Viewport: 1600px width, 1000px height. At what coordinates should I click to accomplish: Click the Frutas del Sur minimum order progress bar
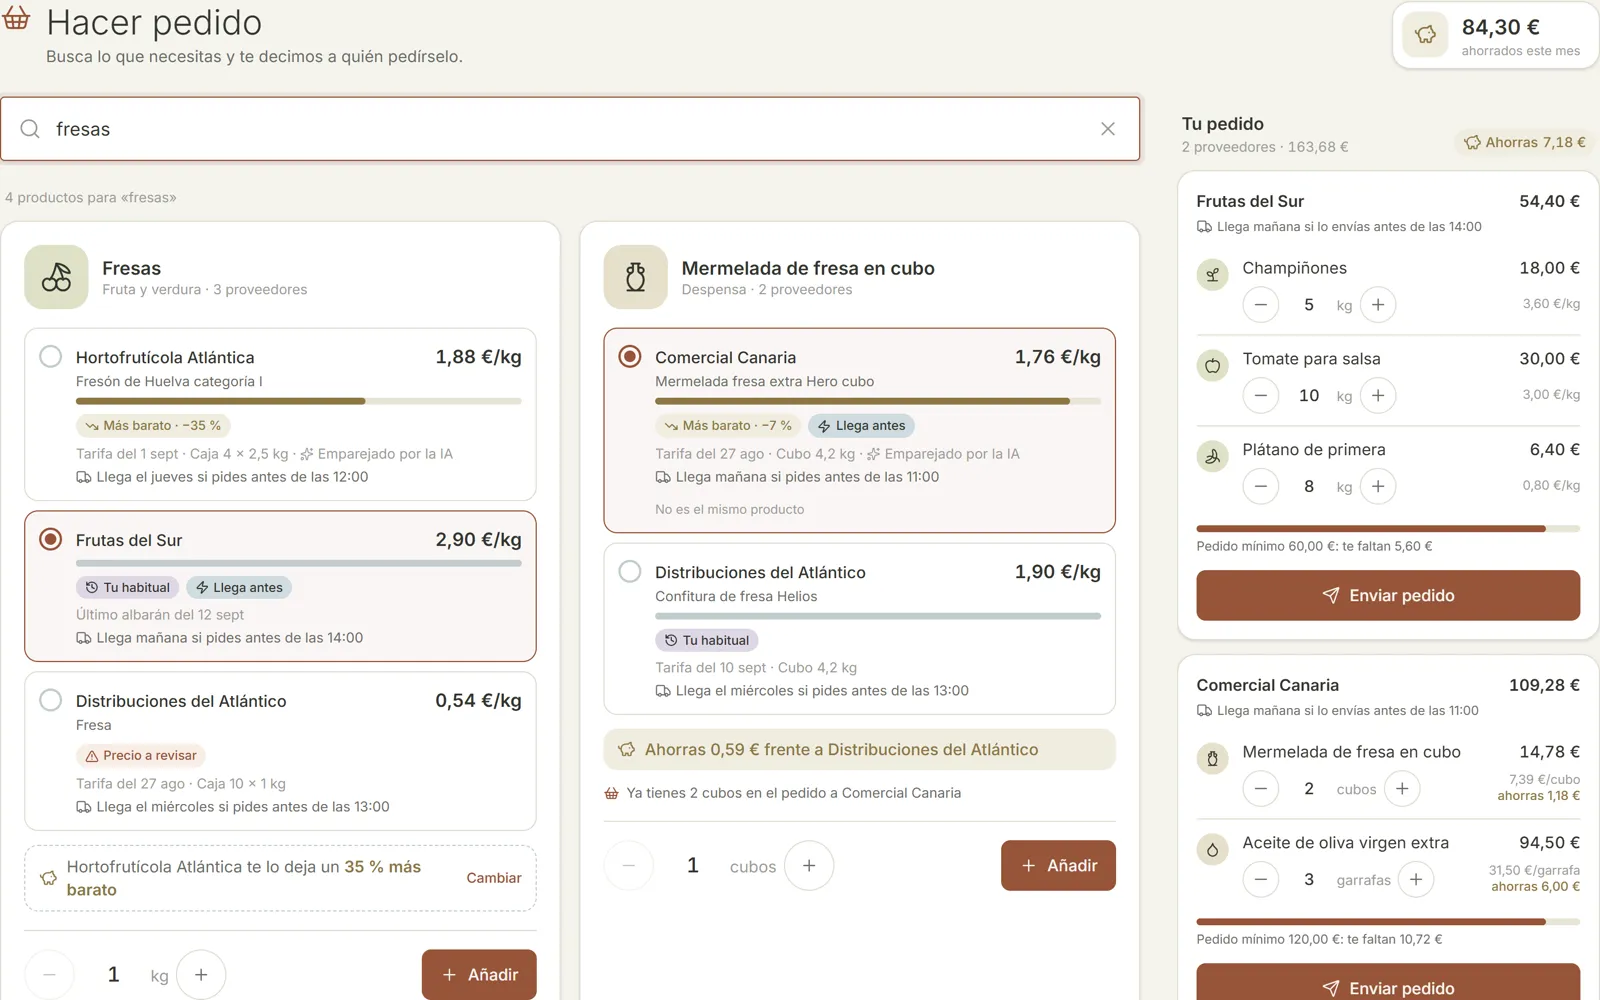(1388, 528)
